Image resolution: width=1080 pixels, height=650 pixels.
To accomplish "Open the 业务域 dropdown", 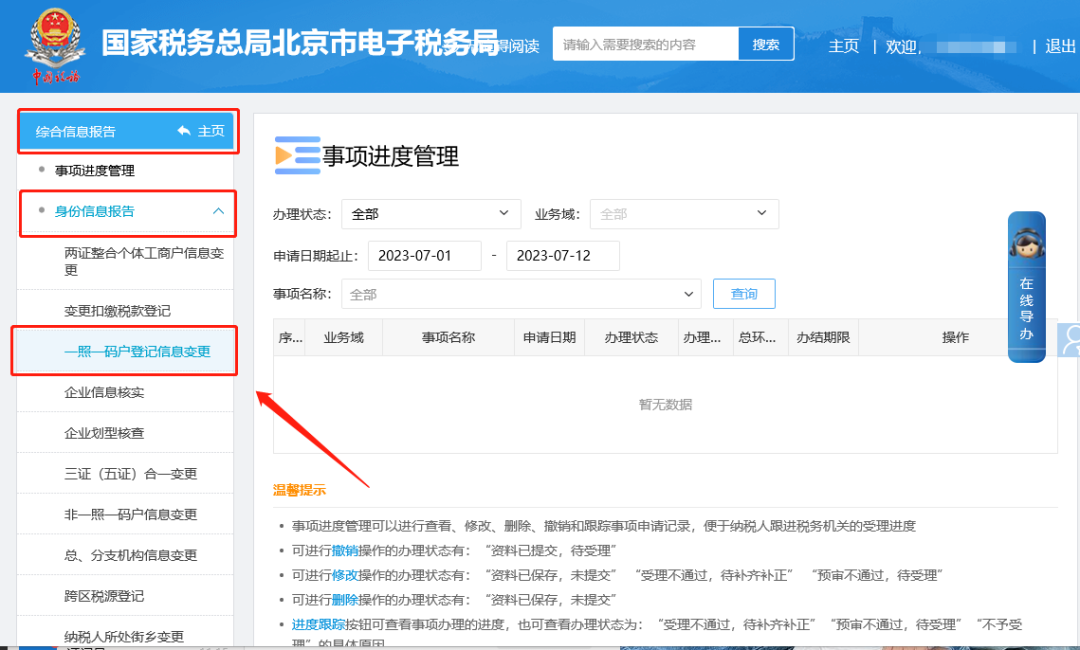I will click(x=684, y=214).
